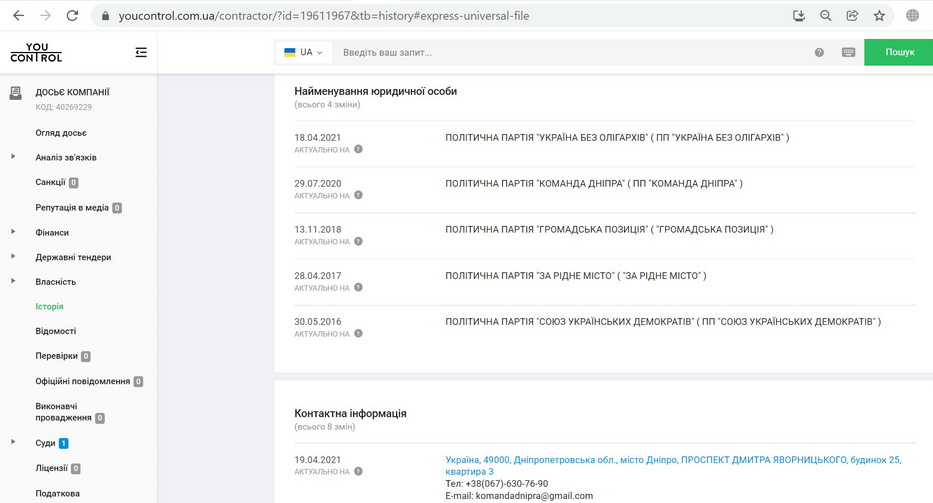The height and width of the screenshot is (503, 933).
Task: Open the search help question icon
Action: (x=819, y=52)
